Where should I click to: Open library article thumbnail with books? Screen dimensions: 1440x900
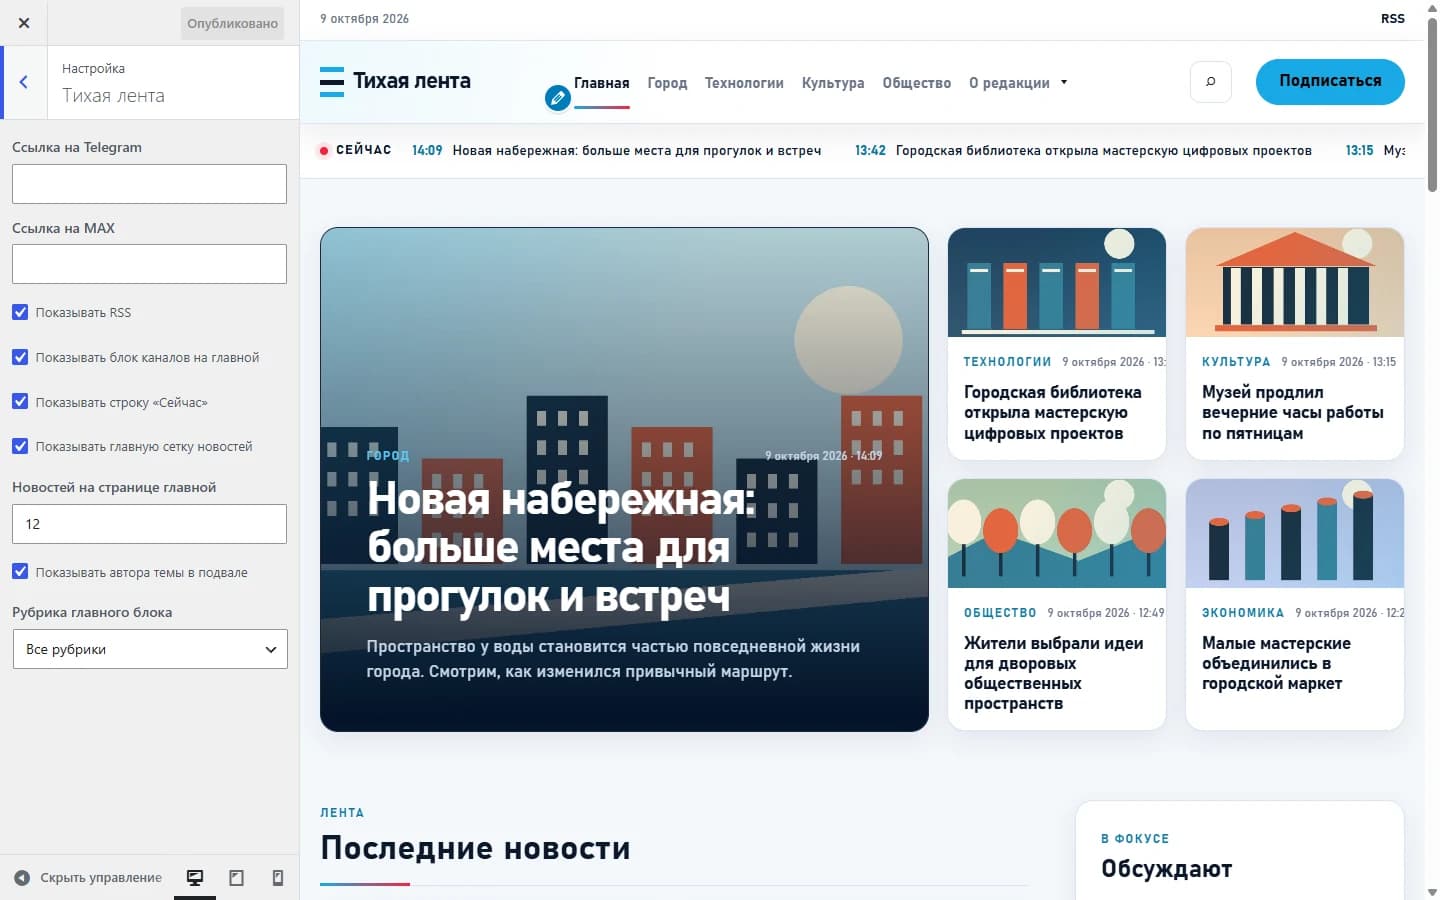click(1057, 282)
